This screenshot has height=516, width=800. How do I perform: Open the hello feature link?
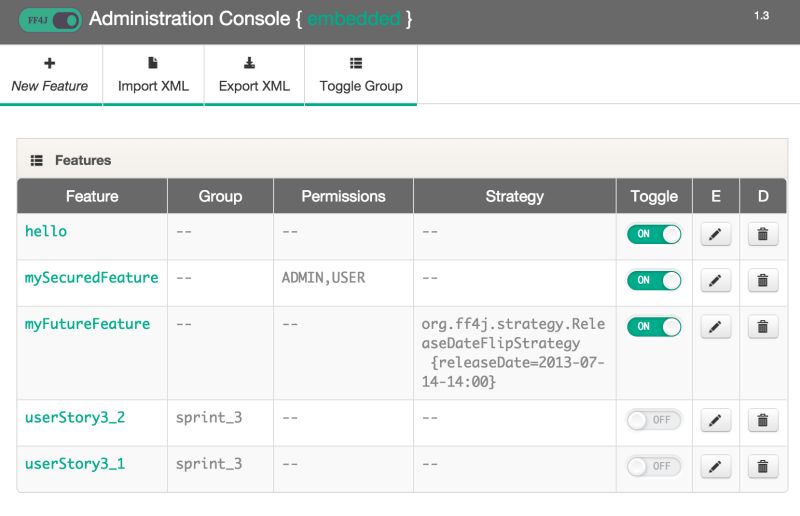[x=46, y=231]
